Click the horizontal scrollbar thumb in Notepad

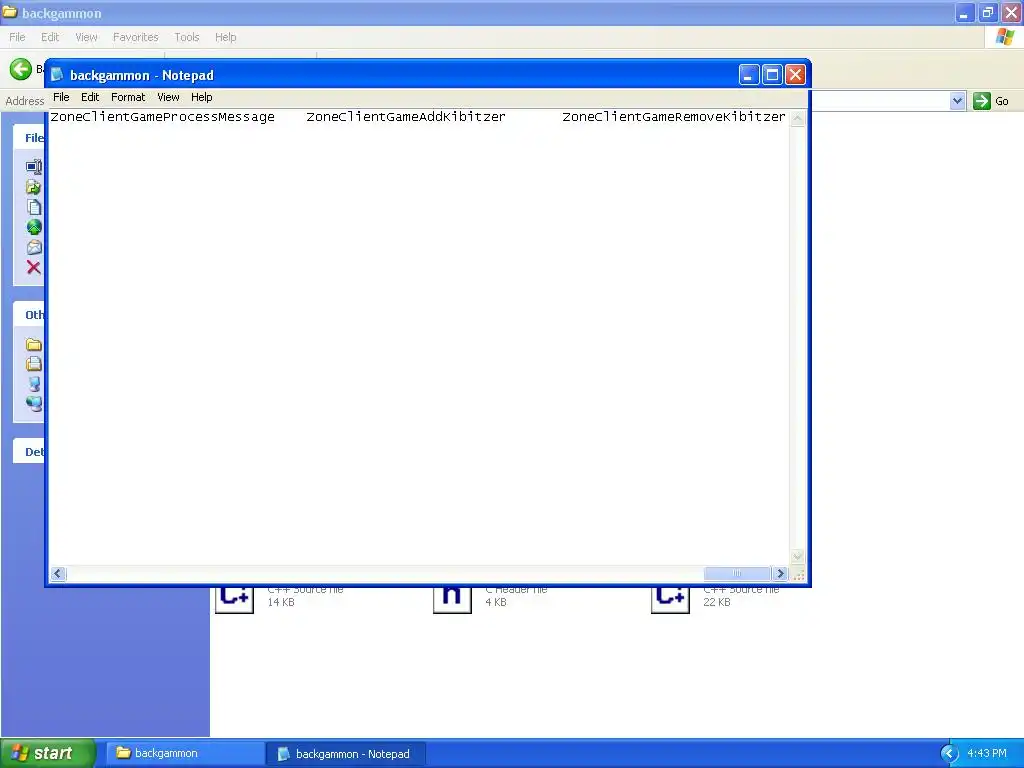737,573
